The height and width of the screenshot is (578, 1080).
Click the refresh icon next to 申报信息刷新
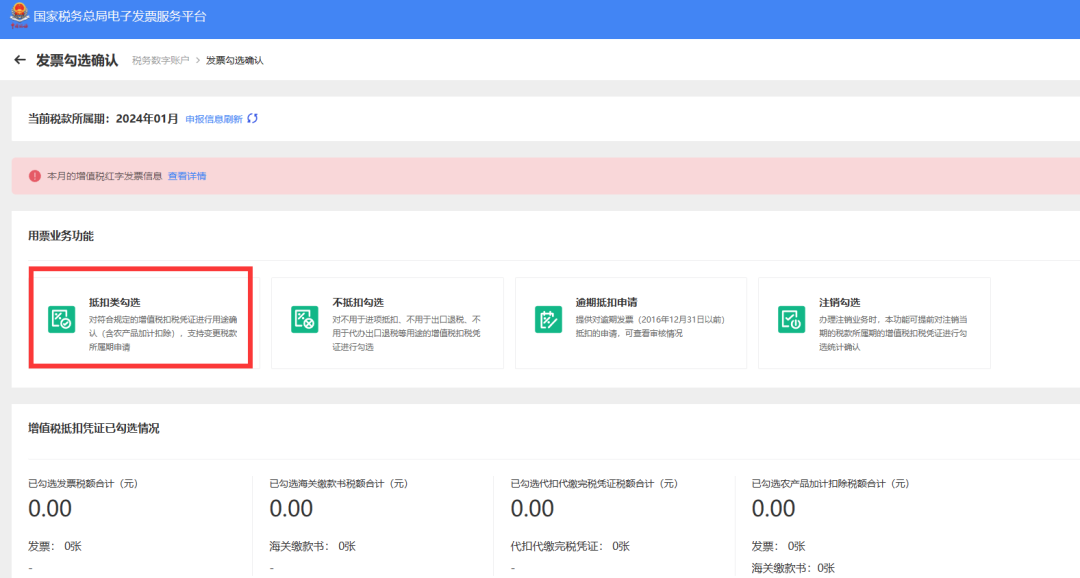(253, 118)
